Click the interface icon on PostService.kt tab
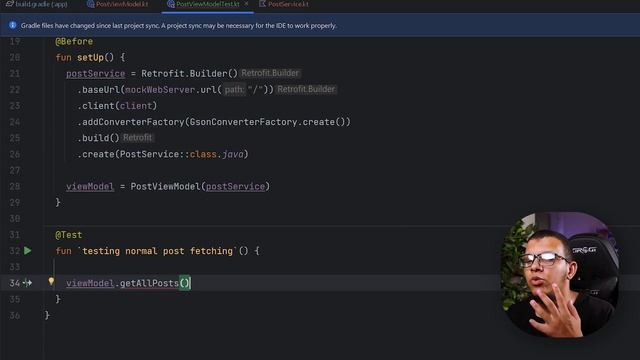This screenshot has height=360, width=640. [x=262, y=4]
